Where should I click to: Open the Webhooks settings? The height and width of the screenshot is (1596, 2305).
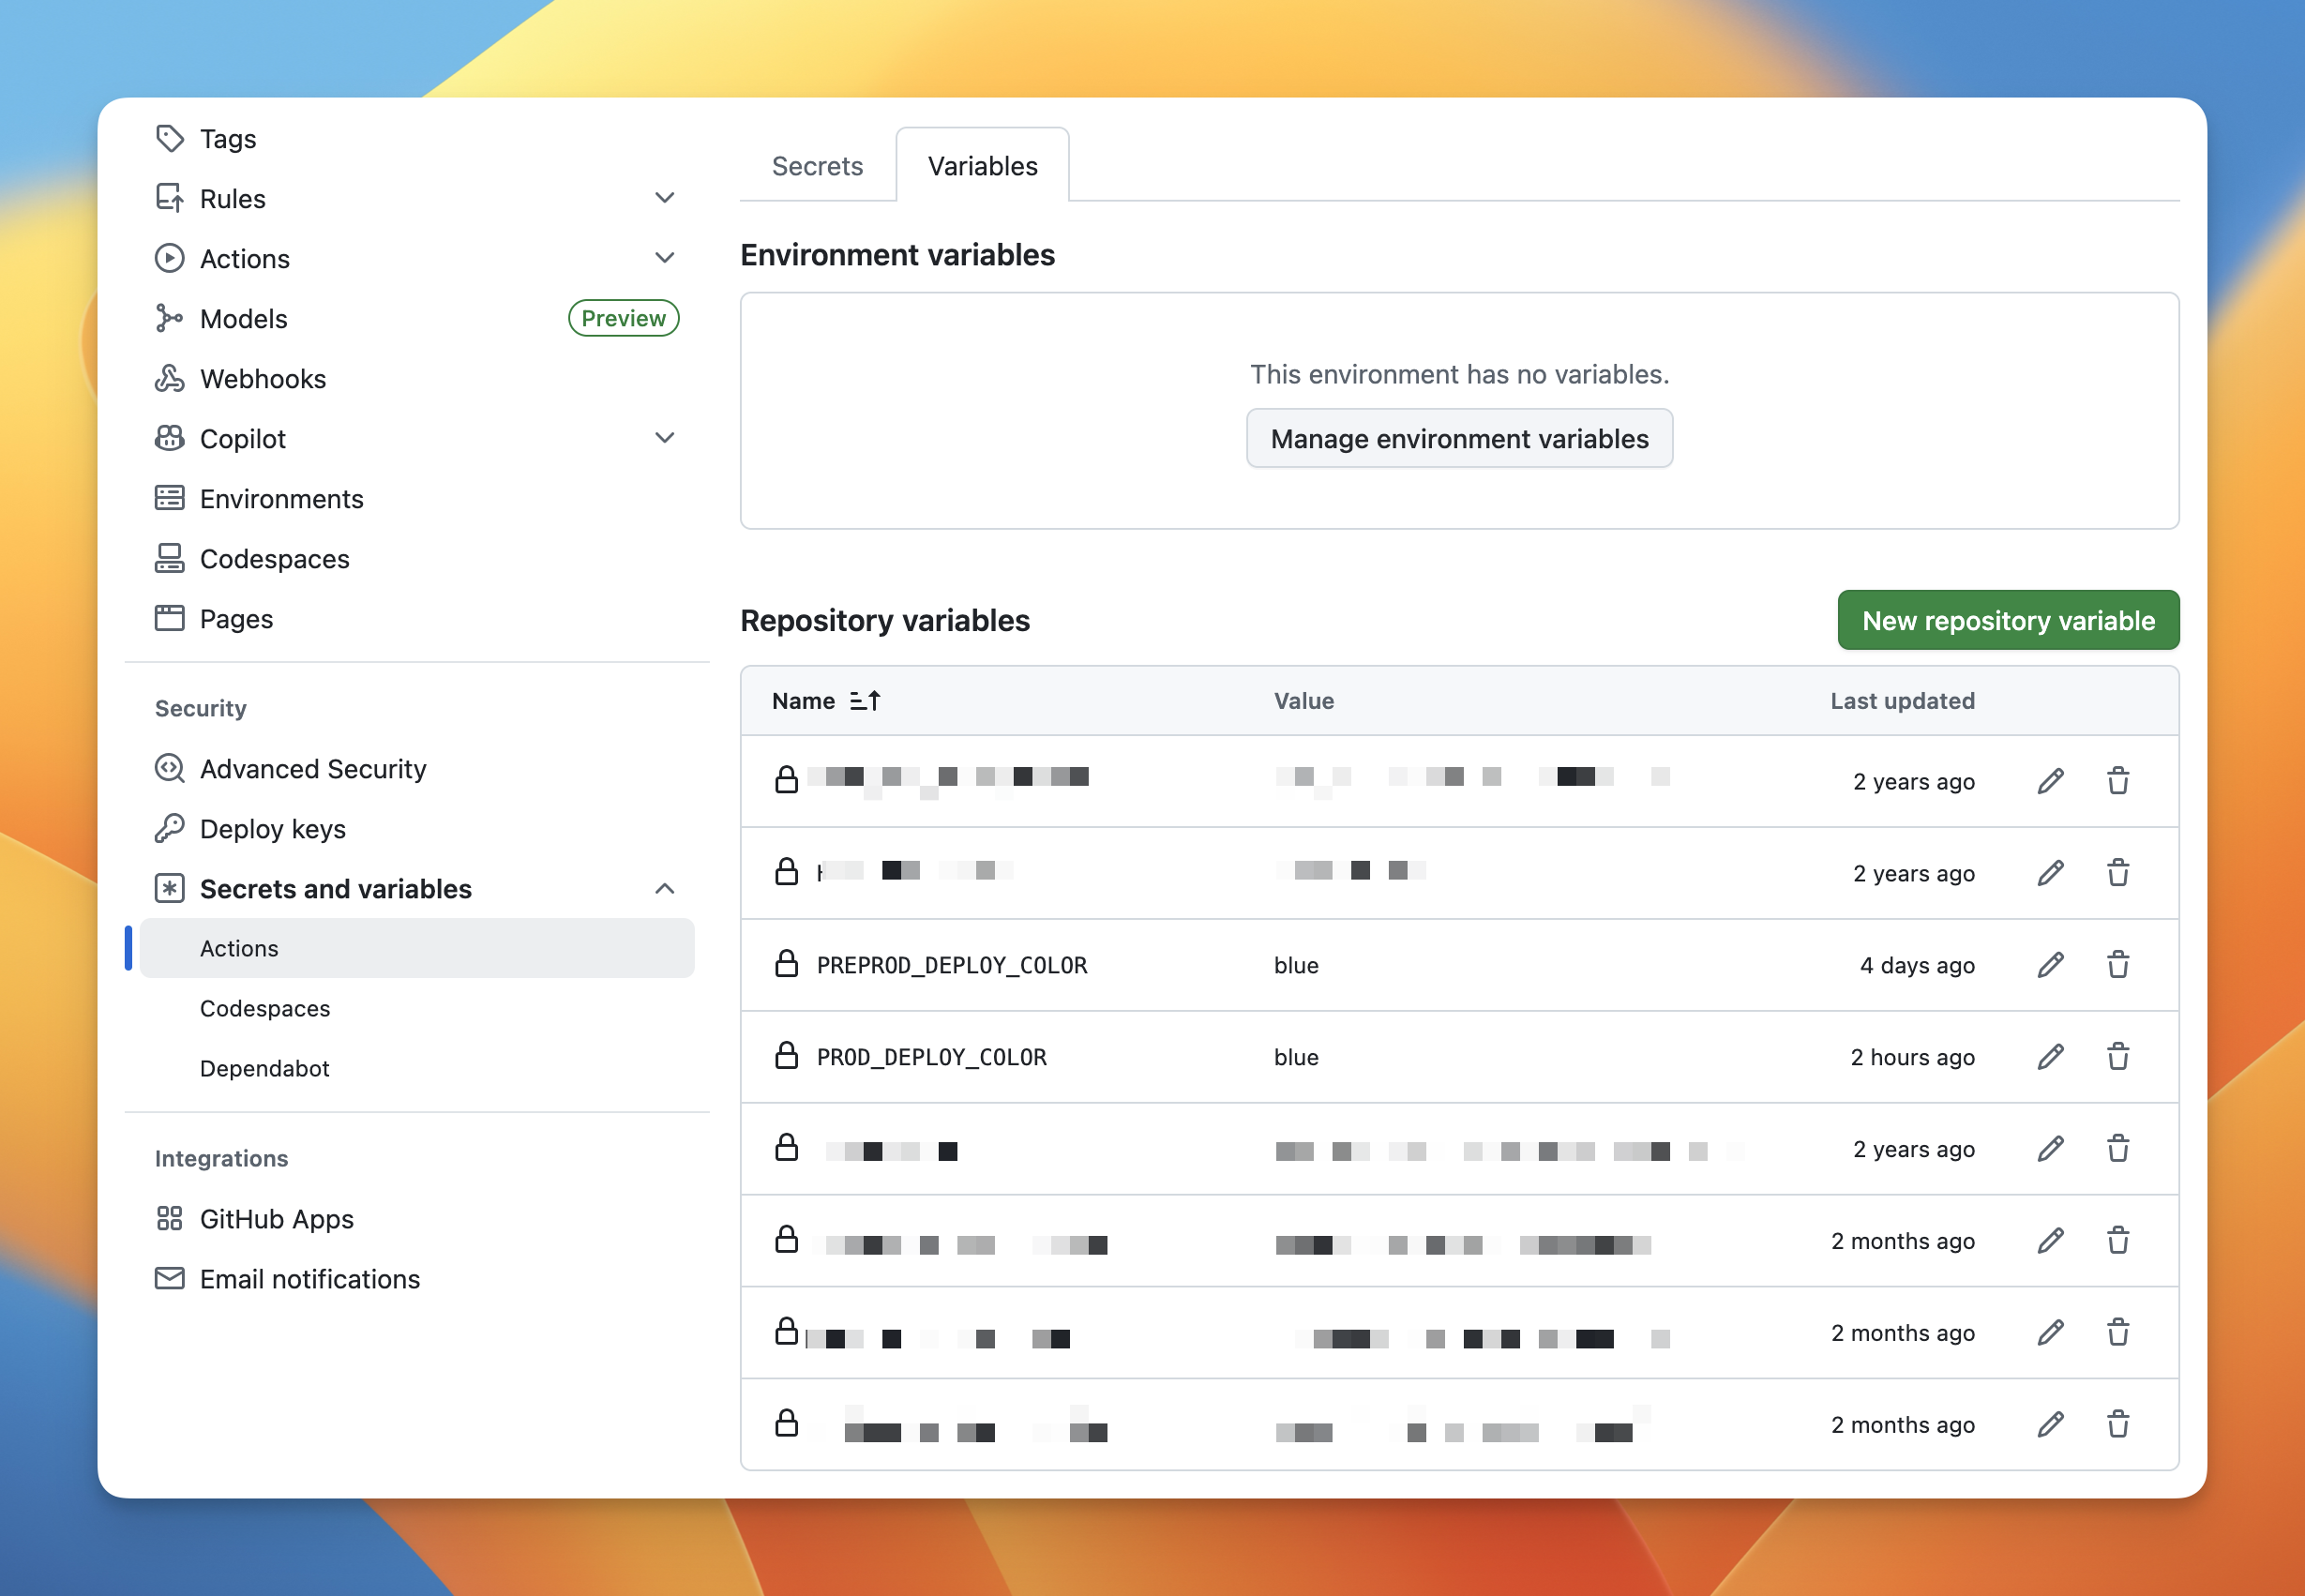click(262, 378)
